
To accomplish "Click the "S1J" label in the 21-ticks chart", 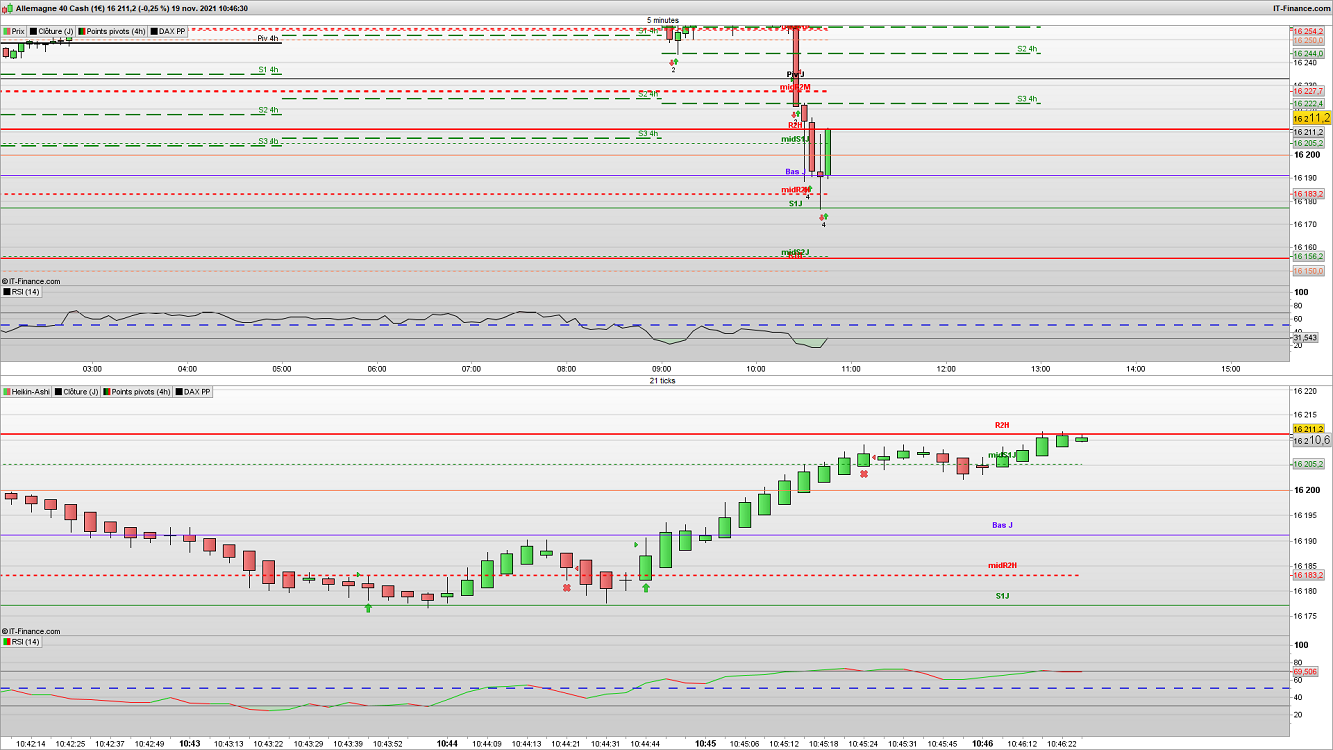I will [x=1002, y=596].
